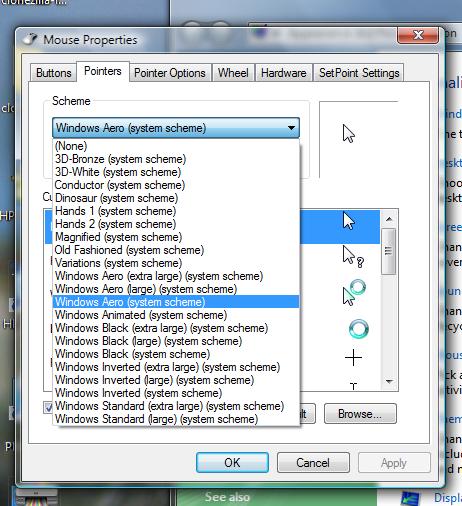
Task: Select the Precision Select crosshair cursor
Action: (x=353, y=358)
